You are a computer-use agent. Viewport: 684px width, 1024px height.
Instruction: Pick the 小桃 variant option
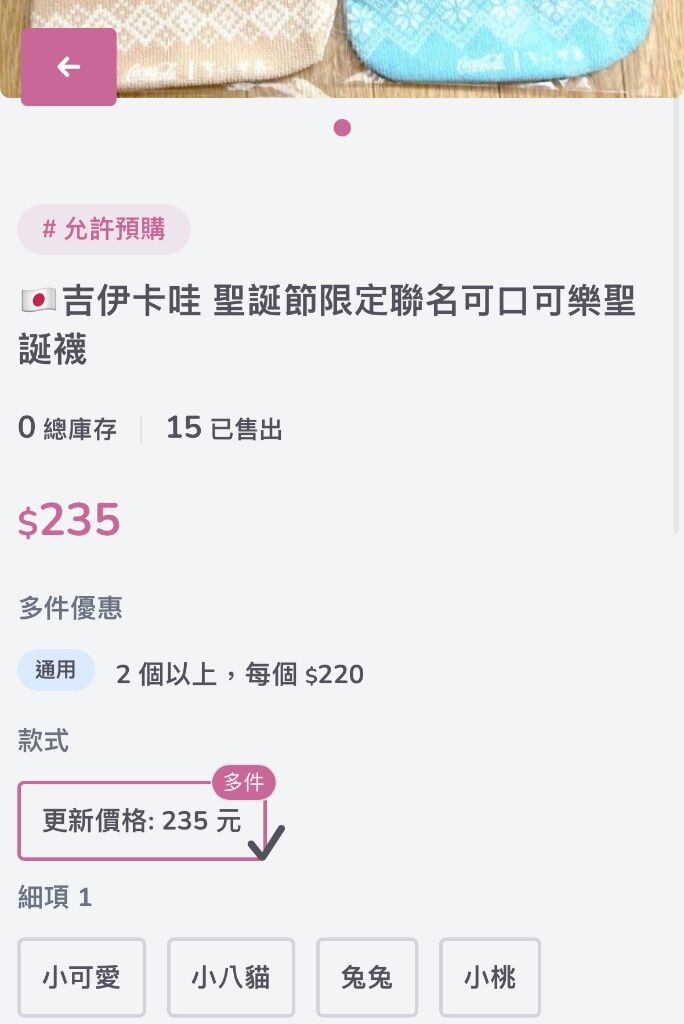[x=490, y=978]
